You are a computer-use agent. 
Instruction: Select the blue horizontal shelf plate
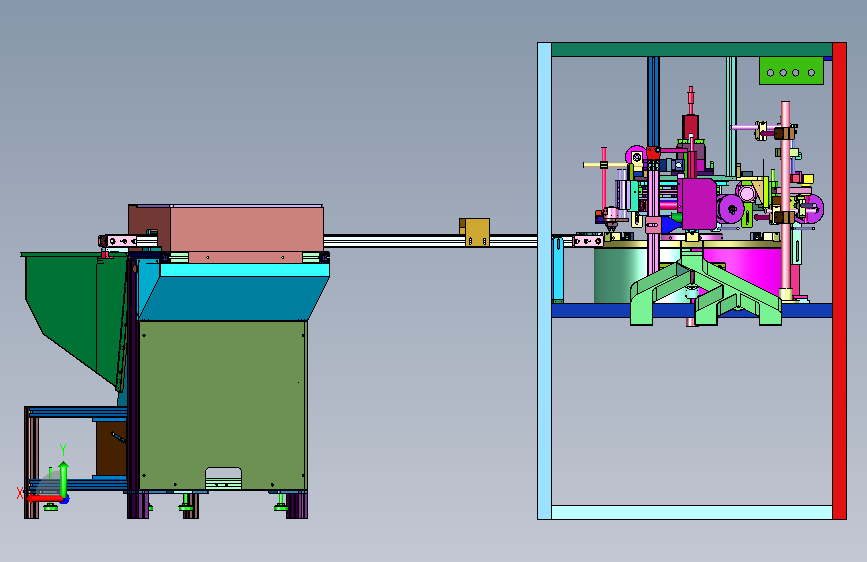(x=591, y=310)
